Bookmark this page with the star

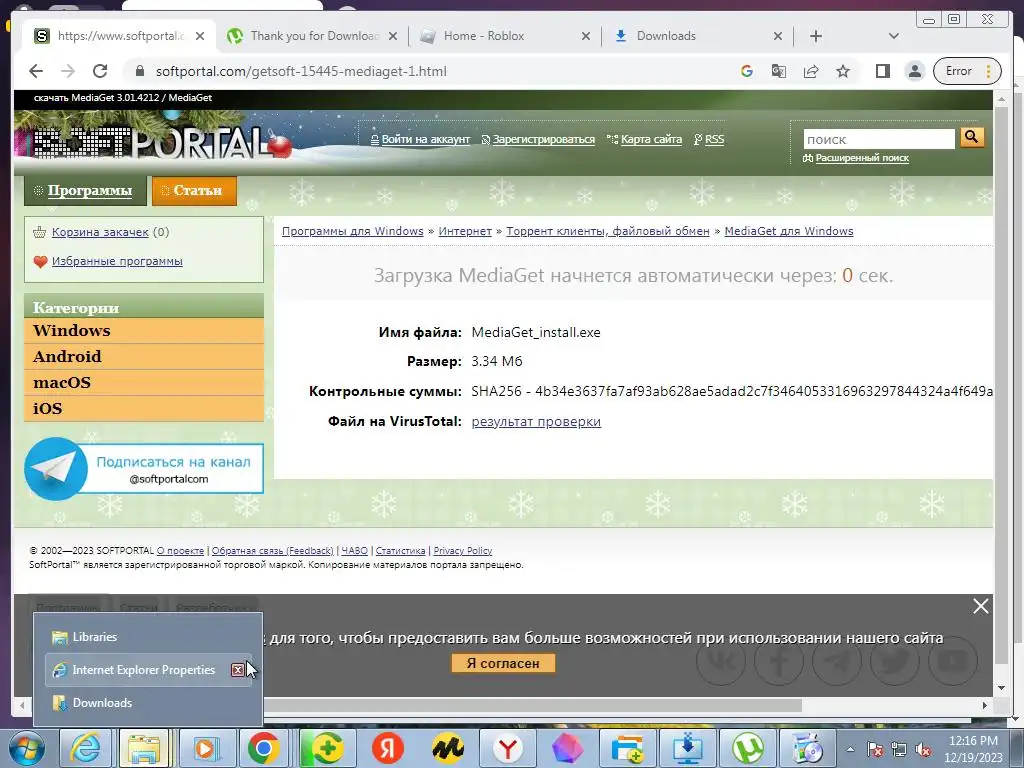(843, 71)
